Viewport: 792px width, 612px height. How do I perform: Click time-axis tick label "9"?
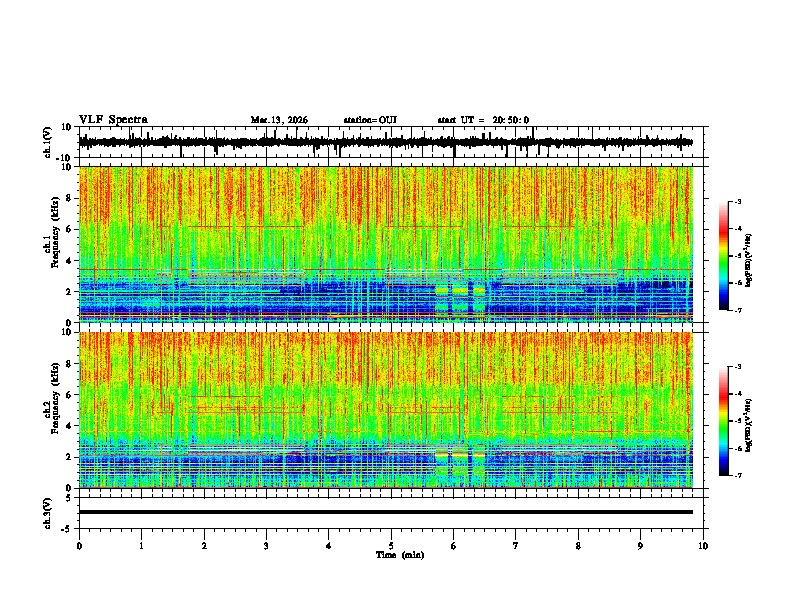[x=640, y=546]
